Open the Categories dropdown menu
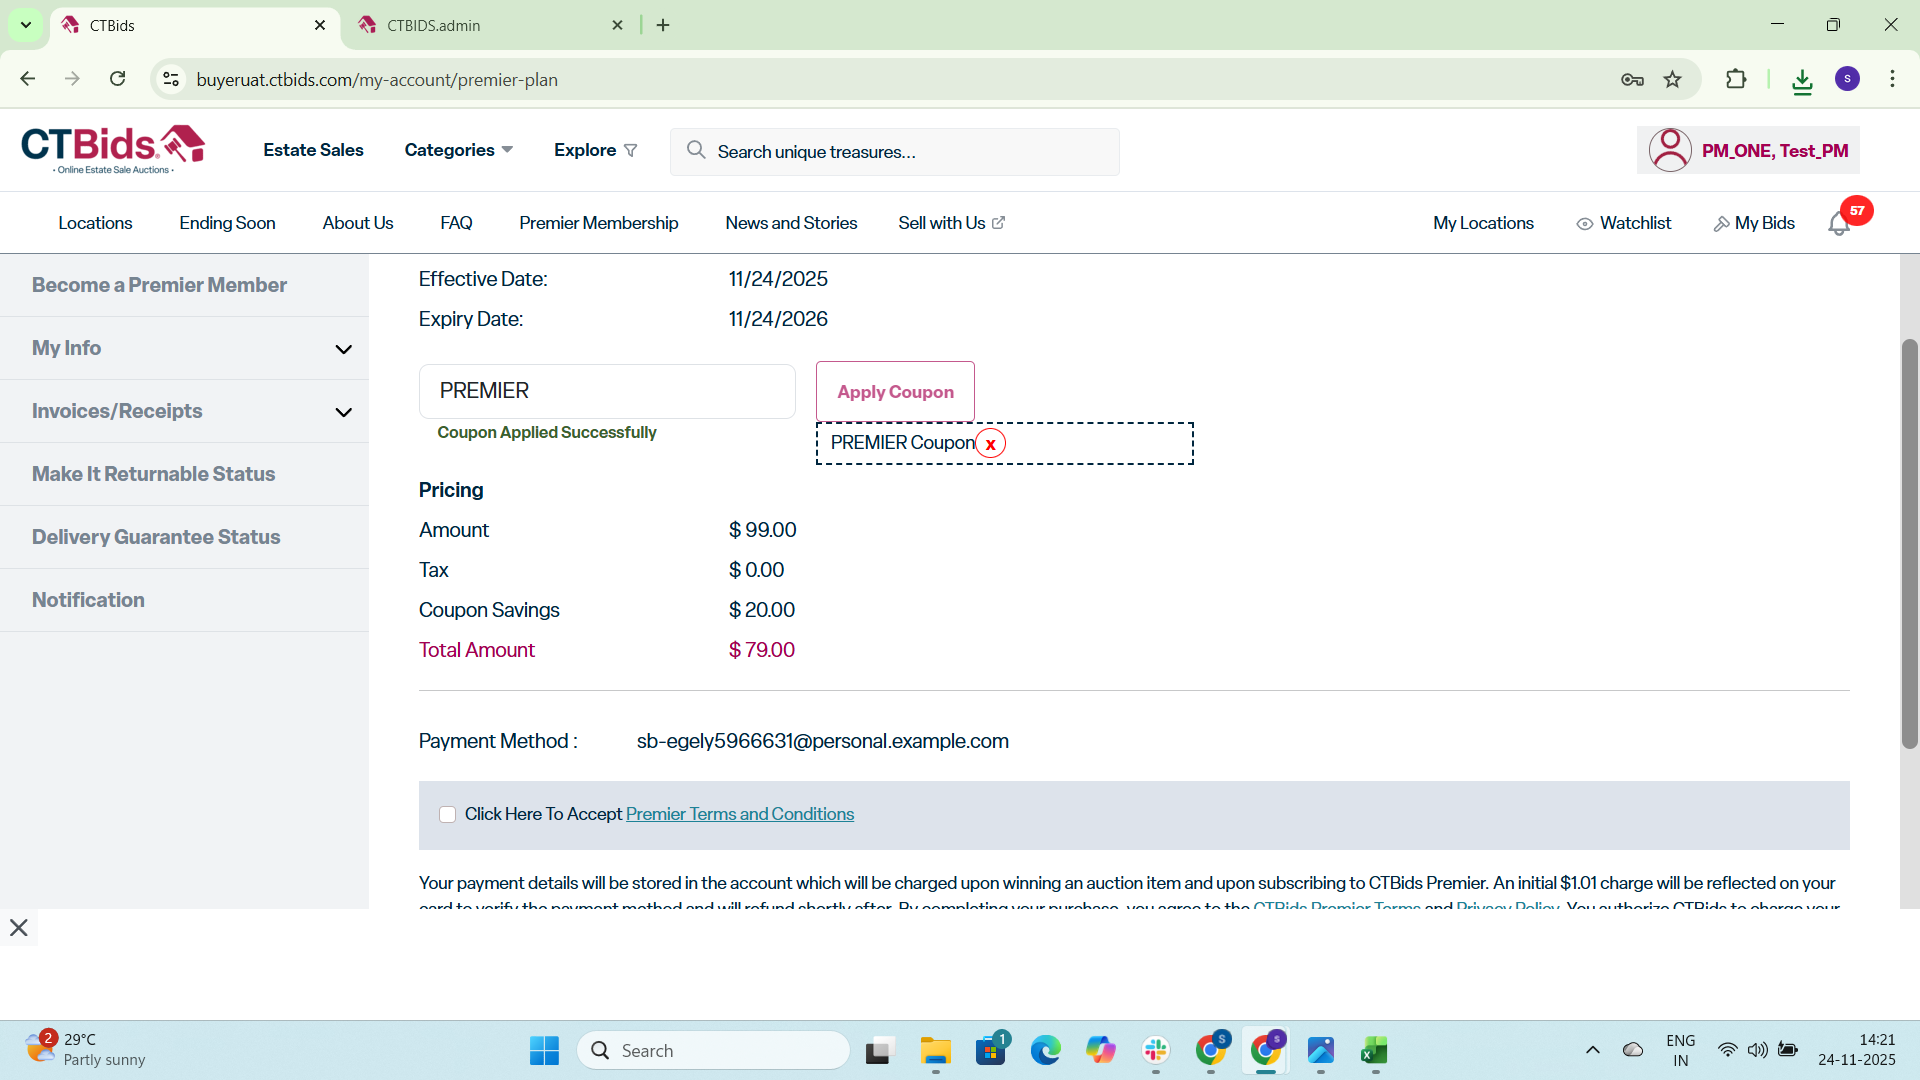Image resolution: width=1920 pixels, height=1080 pixels. (x=458, y=150)
